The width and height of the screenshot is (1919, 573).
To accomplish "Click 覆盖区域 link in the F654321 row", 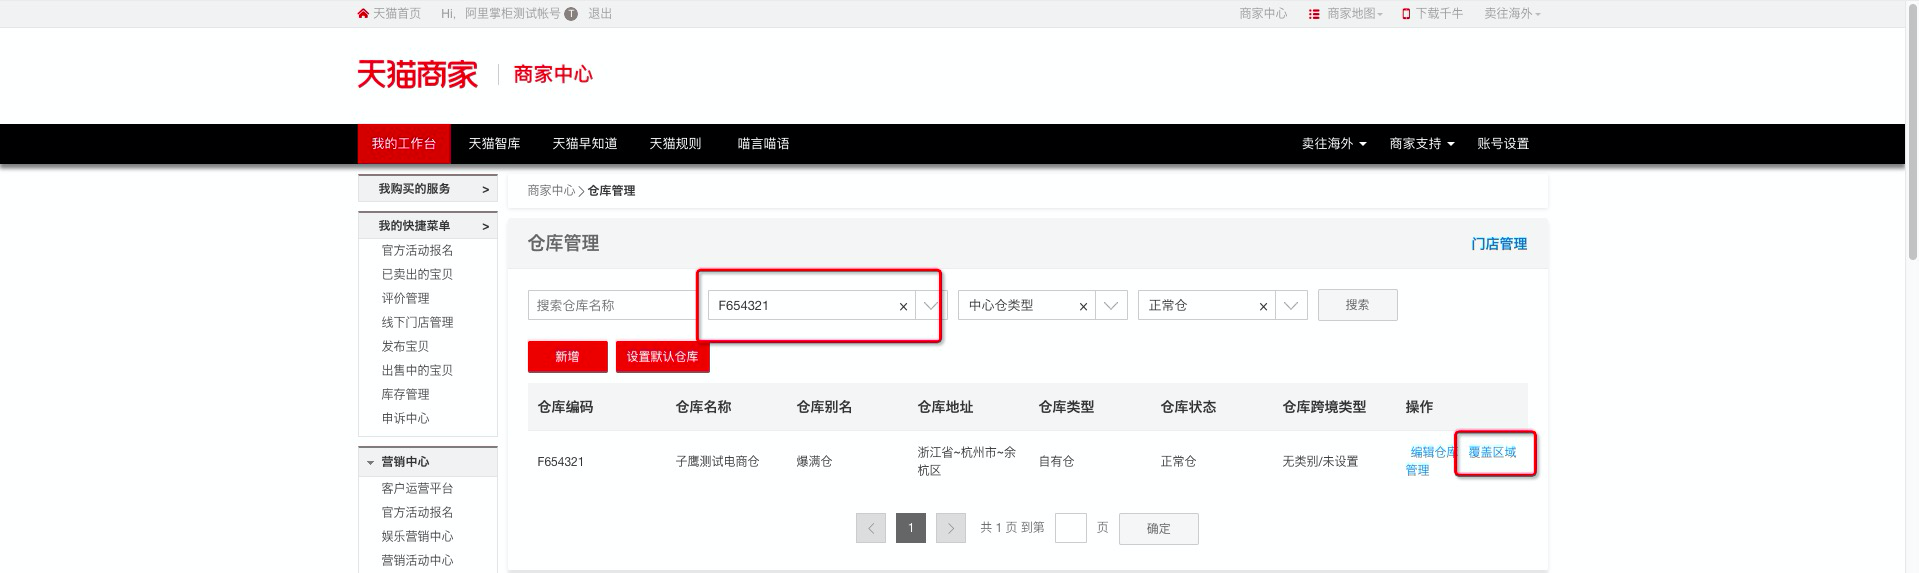I will pyautogui.click(x=1492, y=453).
